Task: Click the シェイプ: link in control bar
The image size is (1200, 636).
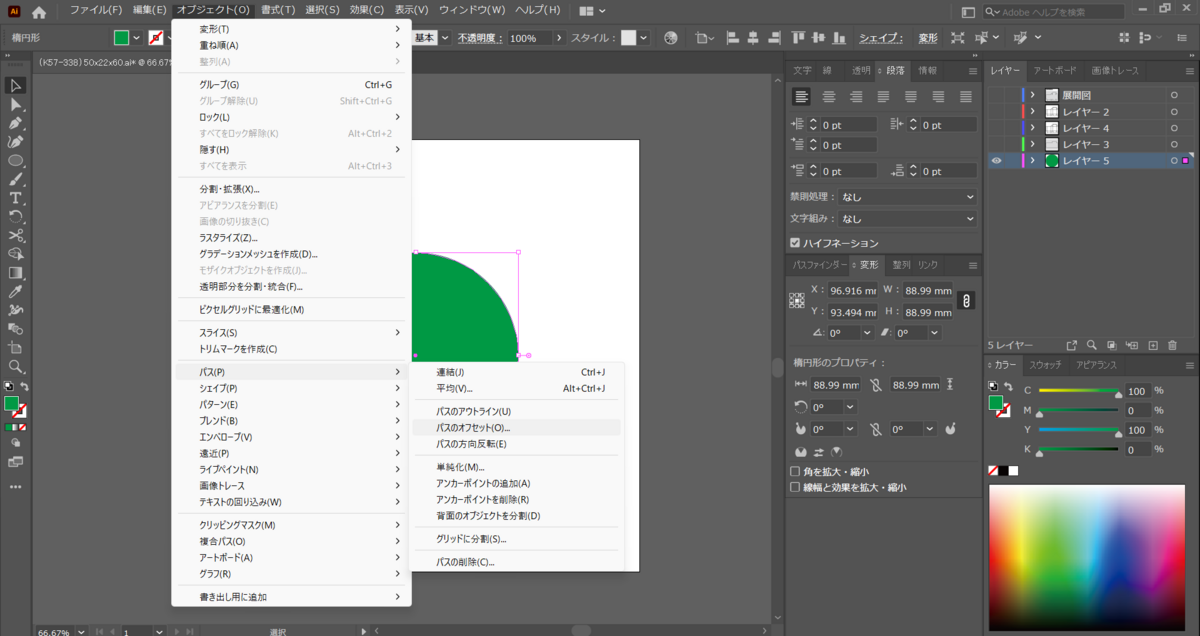Action: (881, 38)
